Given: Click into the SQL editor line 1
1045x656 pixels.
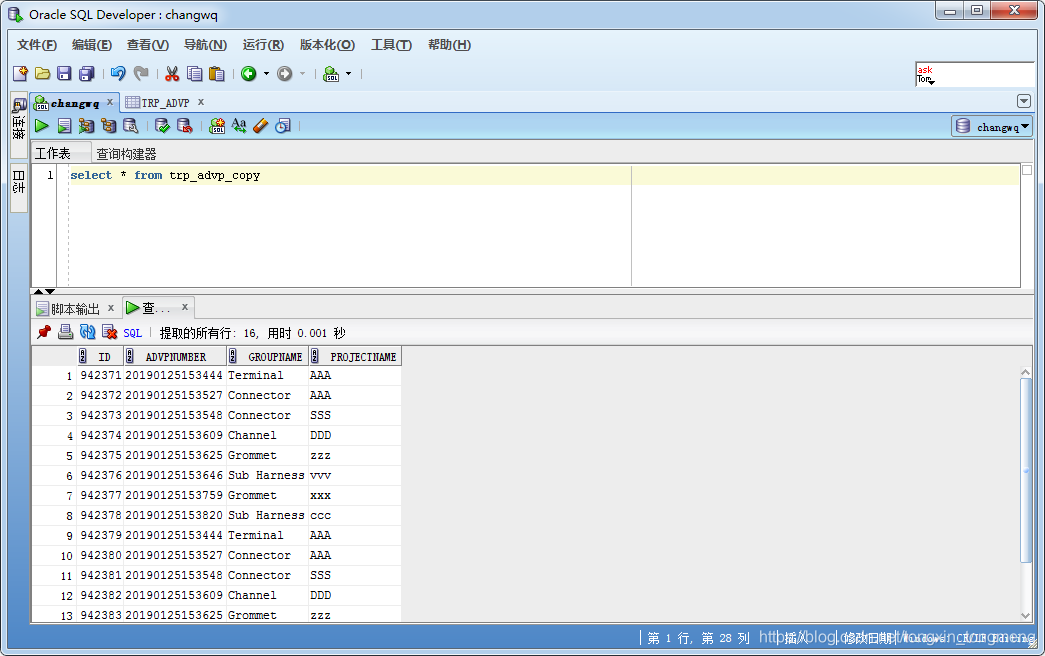Looking at the screenshot, I should click(x=544, y=175).
